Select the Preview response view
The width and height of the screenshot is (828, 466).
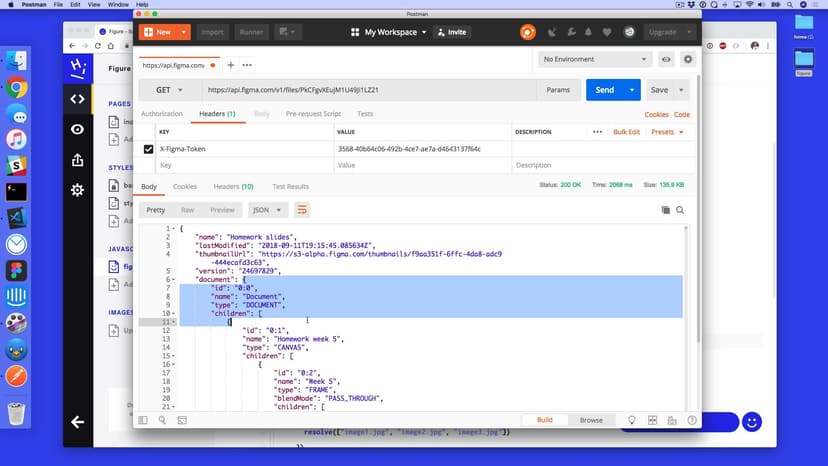tap(222, 210)
